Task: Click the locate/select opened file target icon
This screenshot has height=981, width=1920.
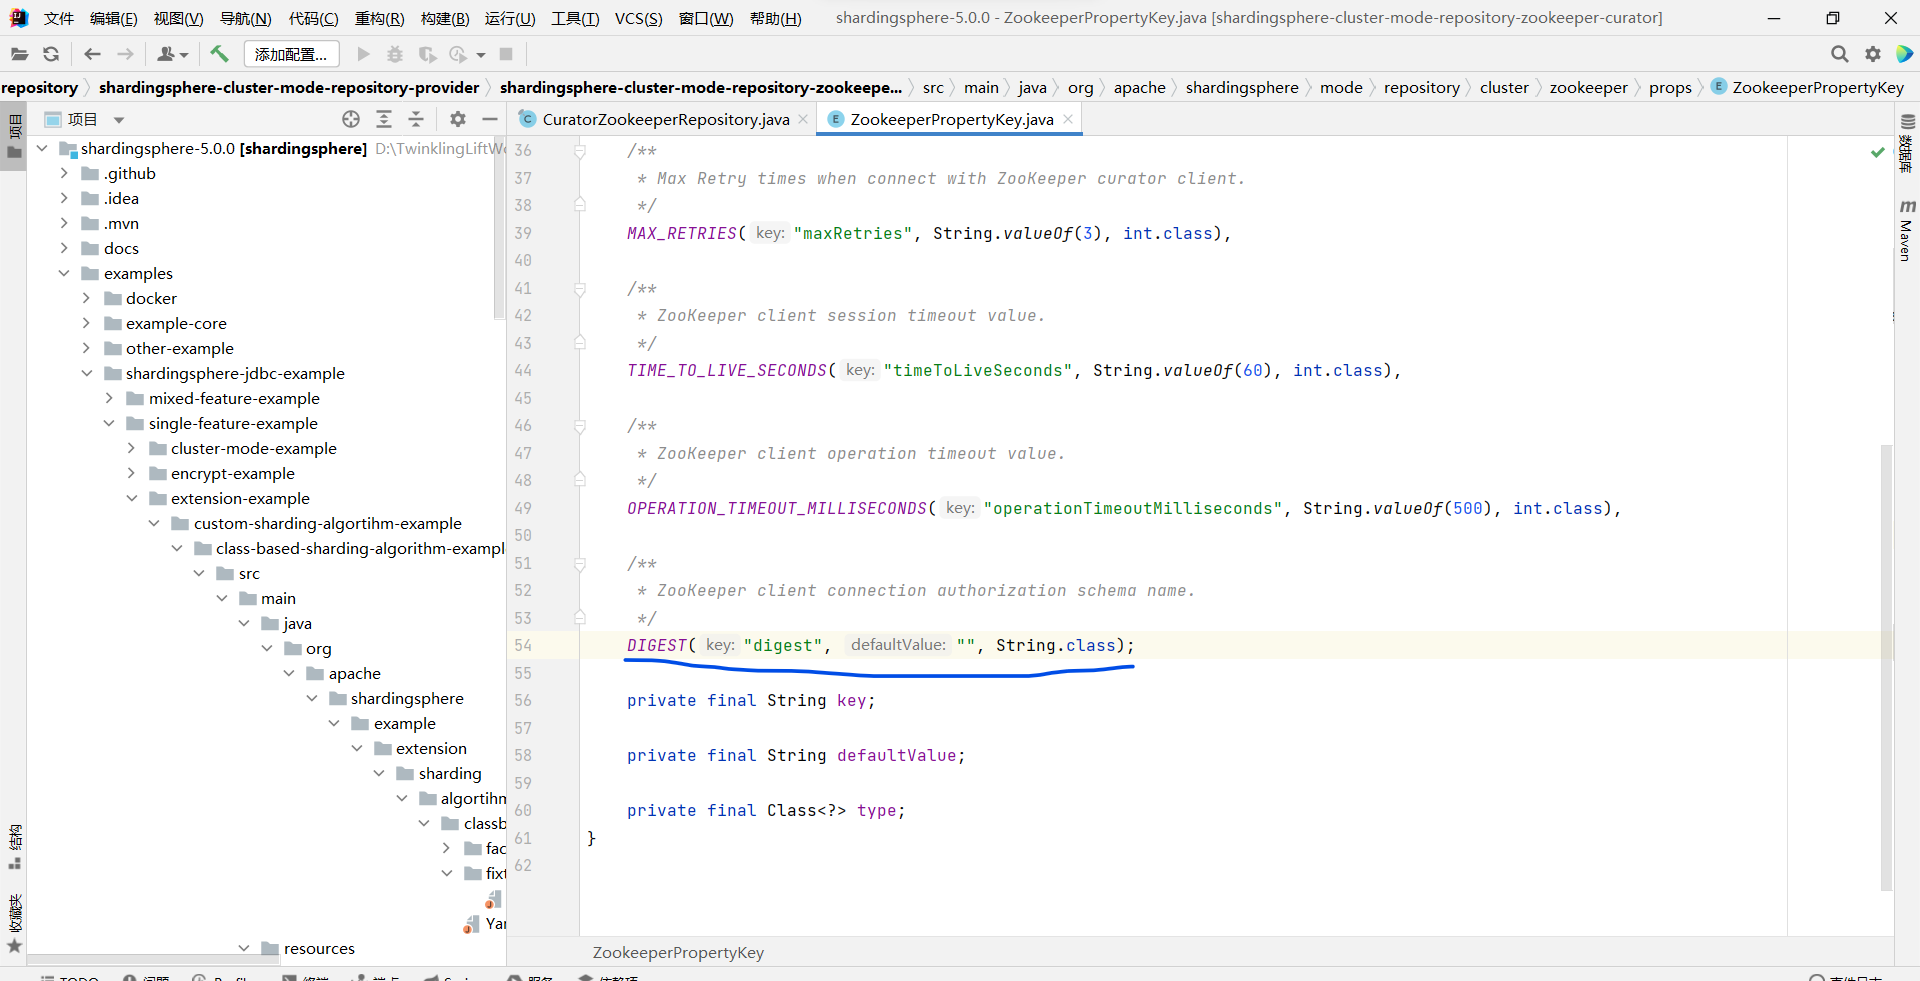Action: pyautogui.click(x=351, y=119)
